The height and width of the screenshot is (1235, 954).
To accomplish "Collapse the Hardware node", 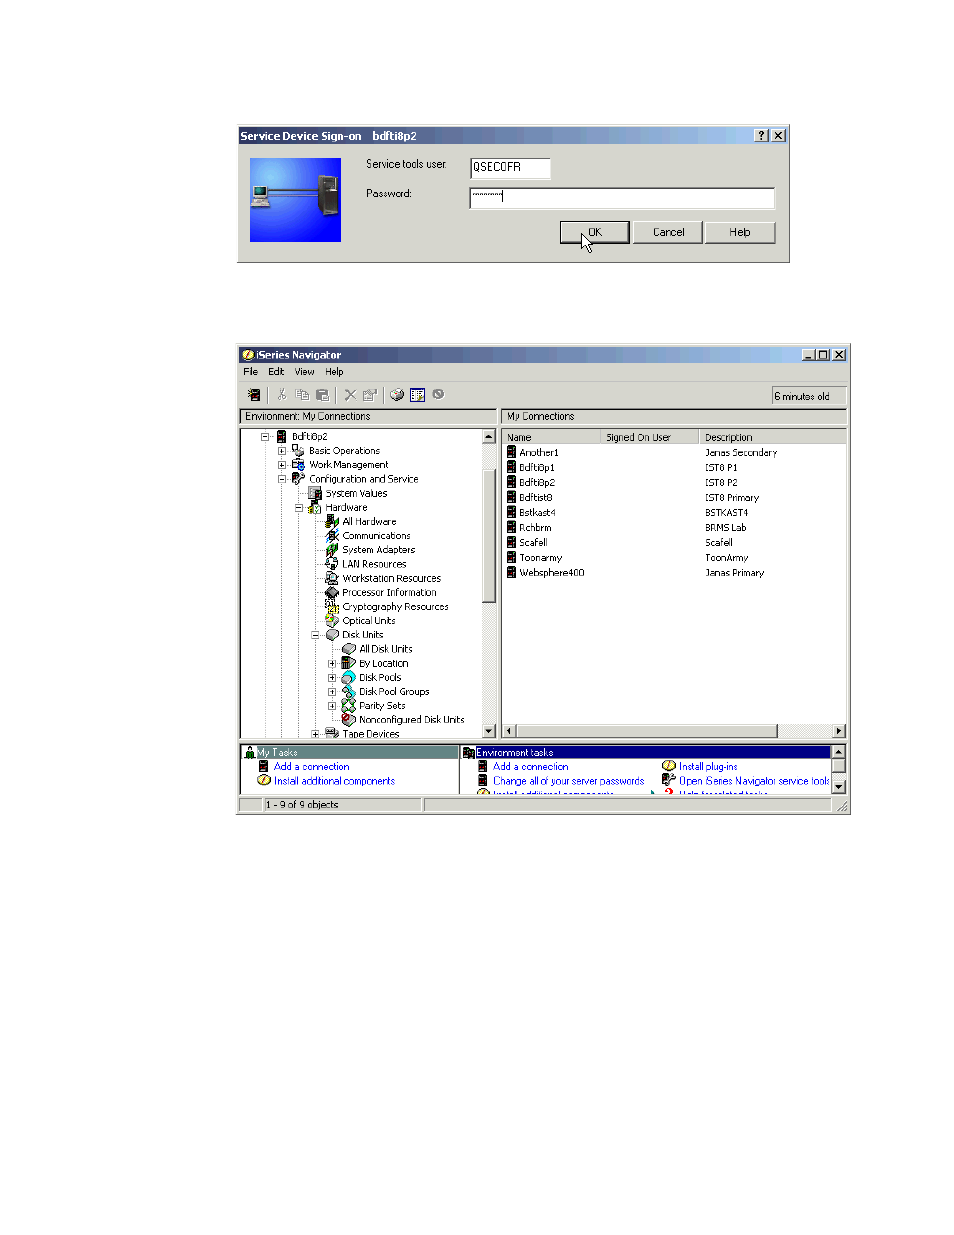I will pyautogui.click(x=299, y=508).
